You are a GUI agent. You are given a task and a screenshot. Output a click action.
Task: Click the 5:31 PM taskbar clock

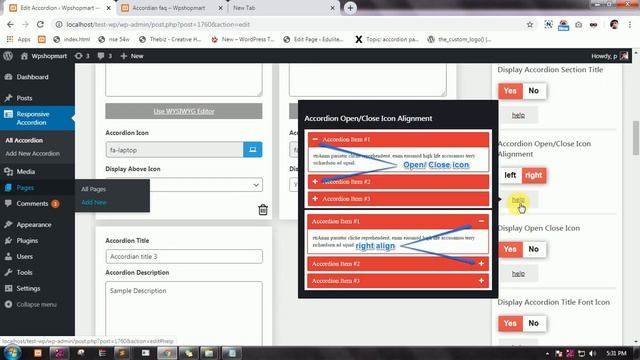click(x=616, y=353)
